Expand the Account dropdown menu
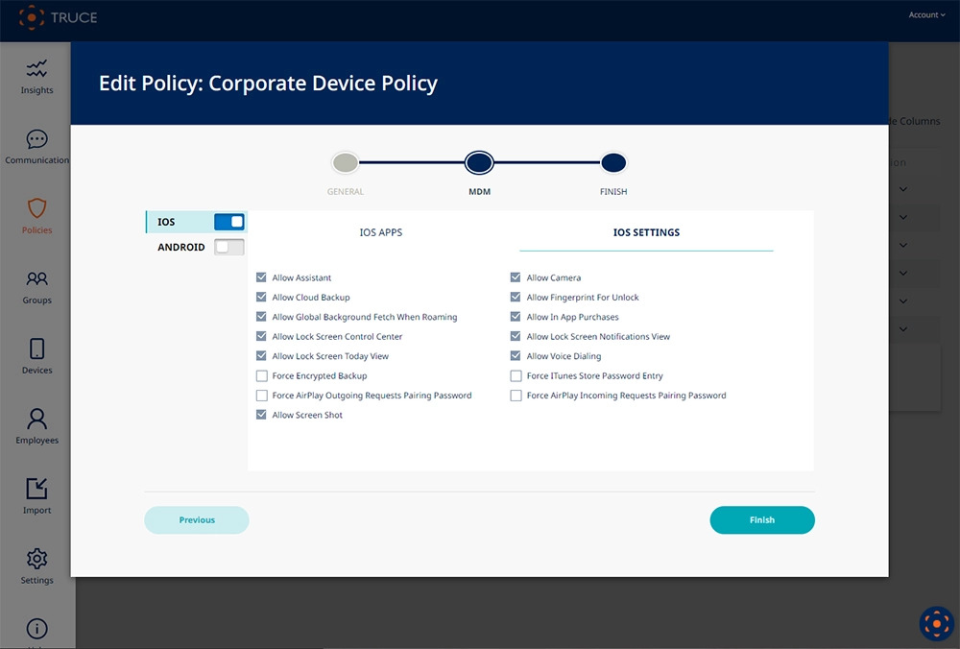The height and width of the screenshot is (649, 960). pos(926,15)
